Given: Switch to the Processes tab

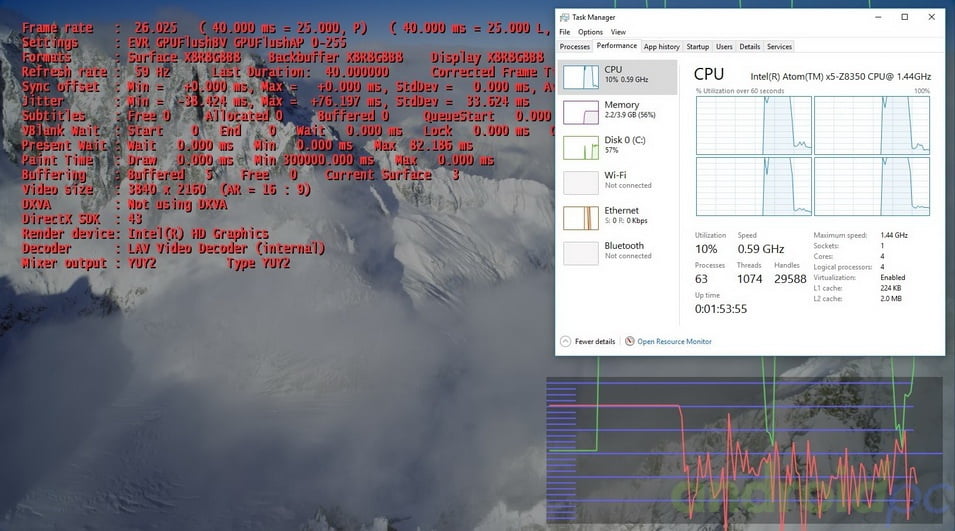Looking at the screenshot, I should click(x=575, y=46).
